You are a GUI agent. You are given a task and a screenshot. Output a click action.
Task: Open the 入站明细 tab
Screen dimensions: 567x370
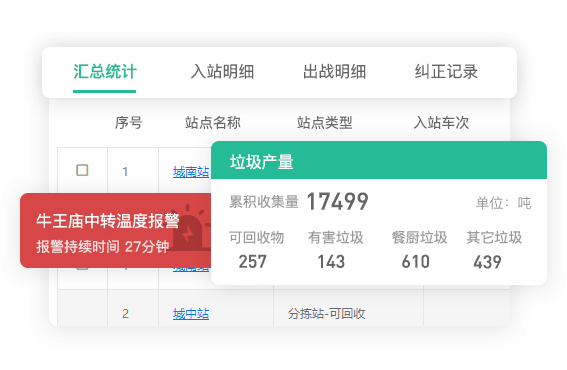[x=222, y=72]
